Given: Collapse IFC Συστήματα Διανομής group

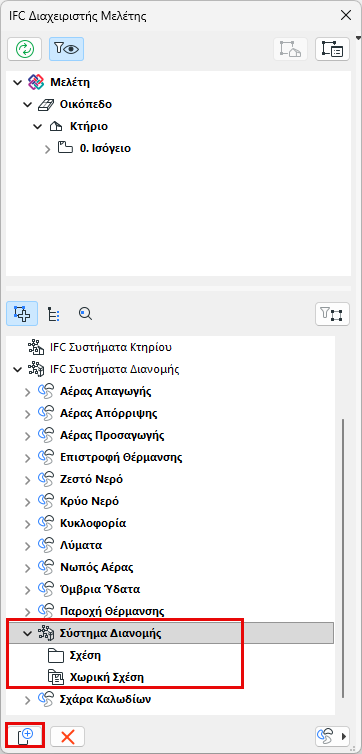Looking at the screenshot, I should [x=18, y=369].
